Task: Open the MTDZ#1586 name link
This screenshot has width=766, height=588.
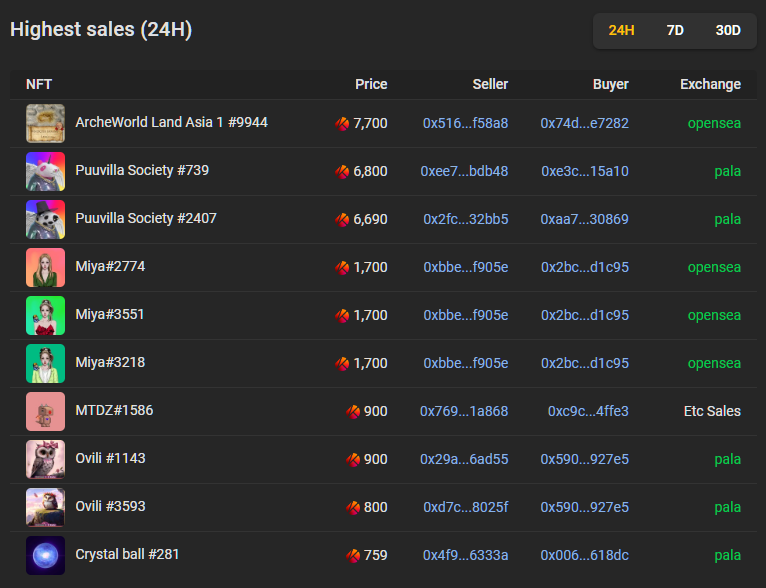Action: click(114, 410)
